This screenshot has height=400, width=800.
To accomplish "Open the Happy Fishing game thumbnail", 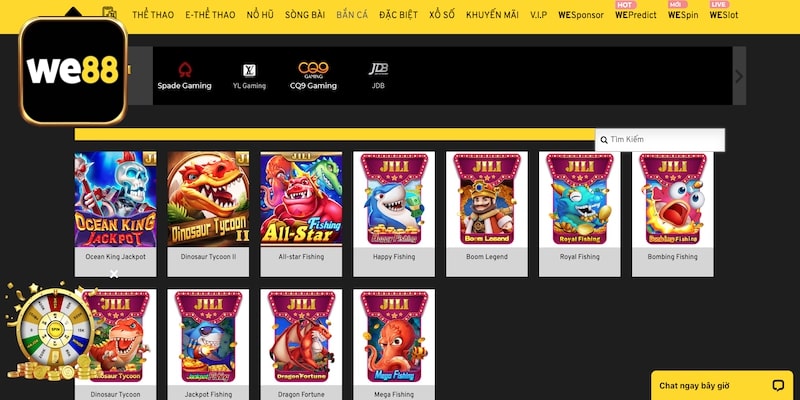I will [394, 214].
